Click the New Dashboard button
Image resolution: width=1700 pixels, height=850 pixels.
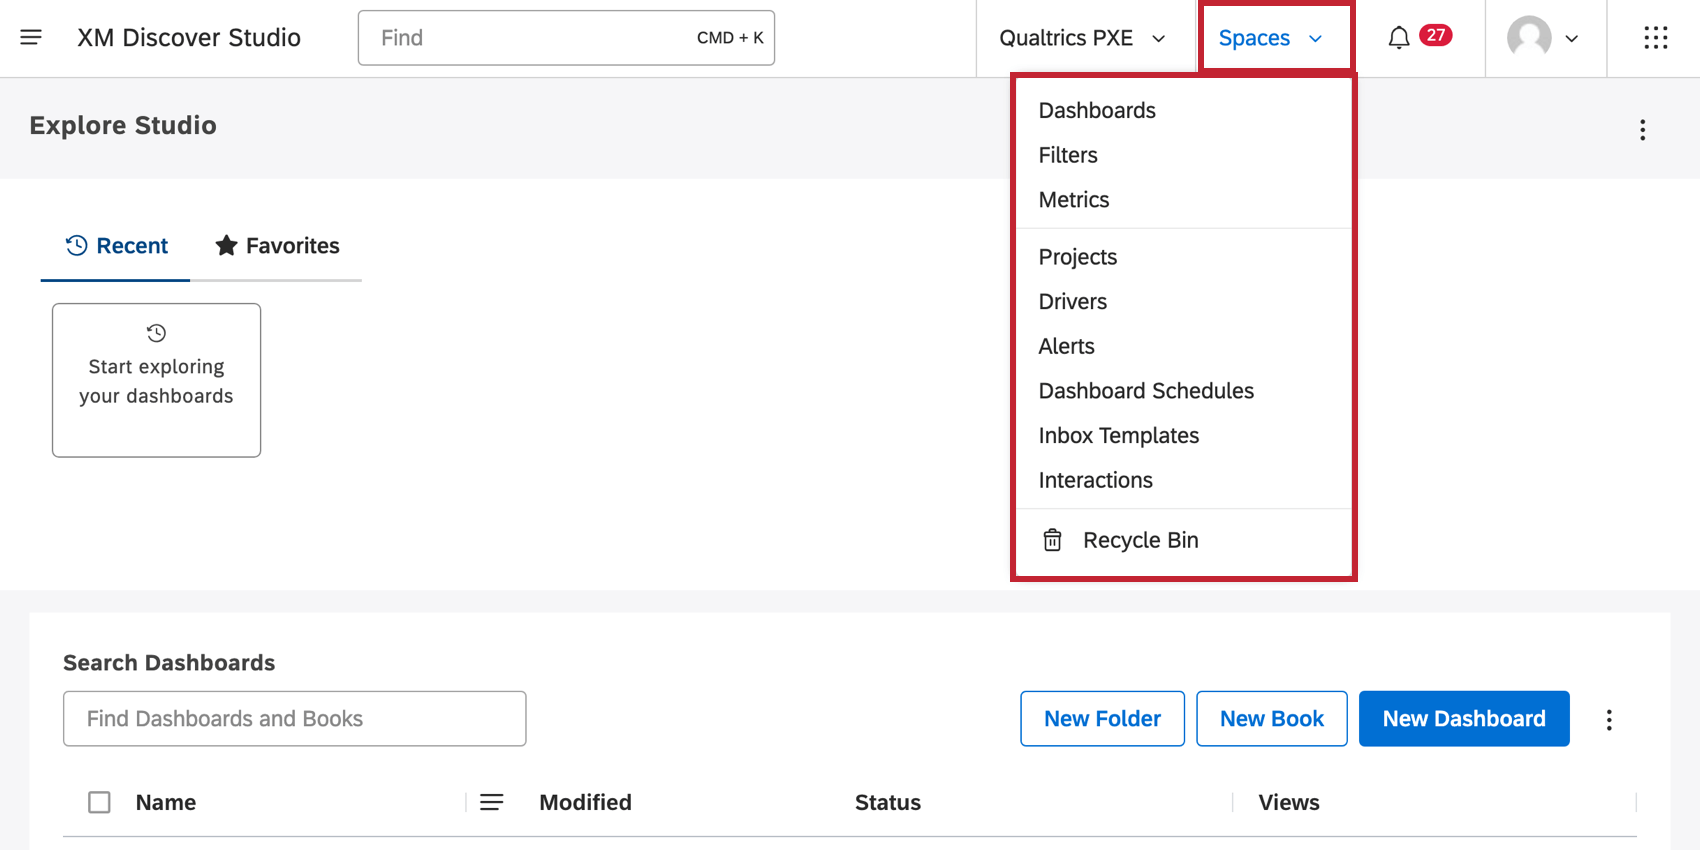pos(1463,719)
